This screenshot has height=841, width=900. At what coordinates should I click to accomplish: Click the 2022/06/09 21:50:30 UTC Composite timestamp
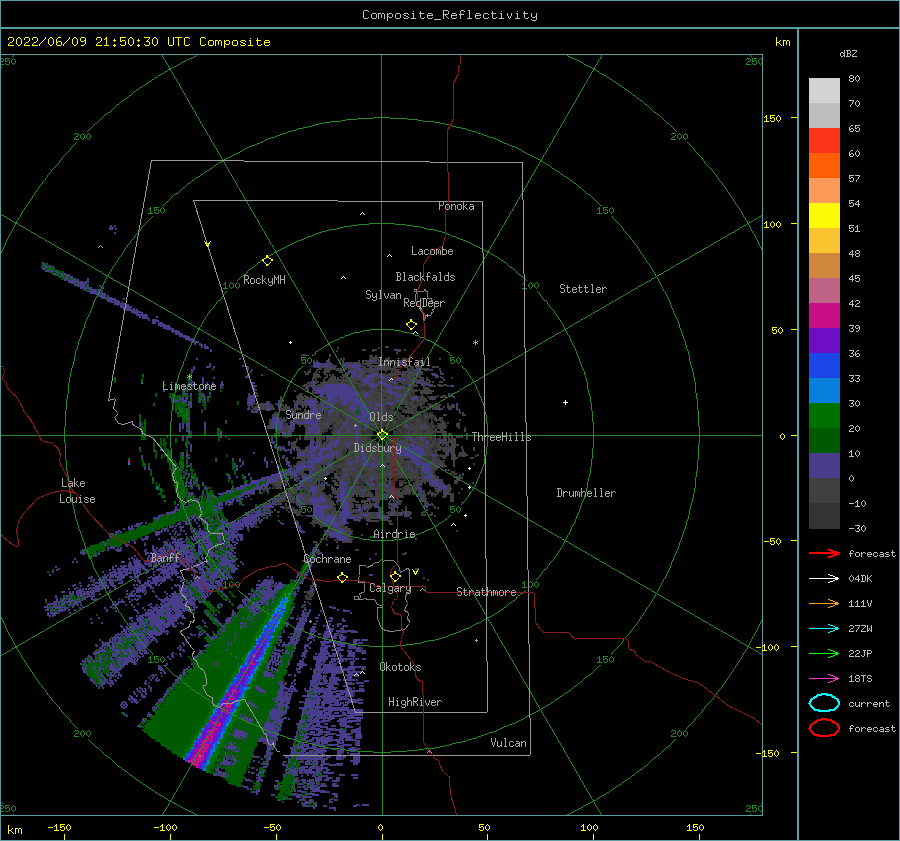point(138,42)
